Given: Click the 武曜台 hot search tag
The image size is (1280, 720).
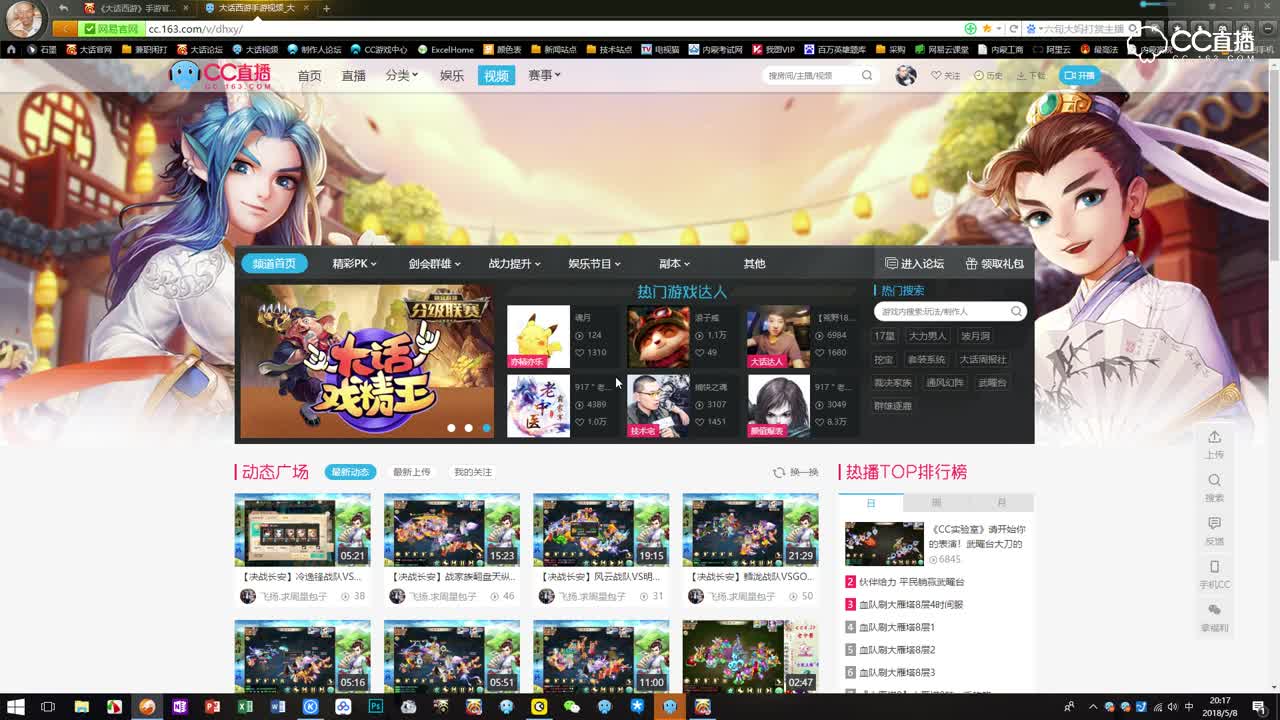Looking at the screenshot, I should click(x=992, y=382).
